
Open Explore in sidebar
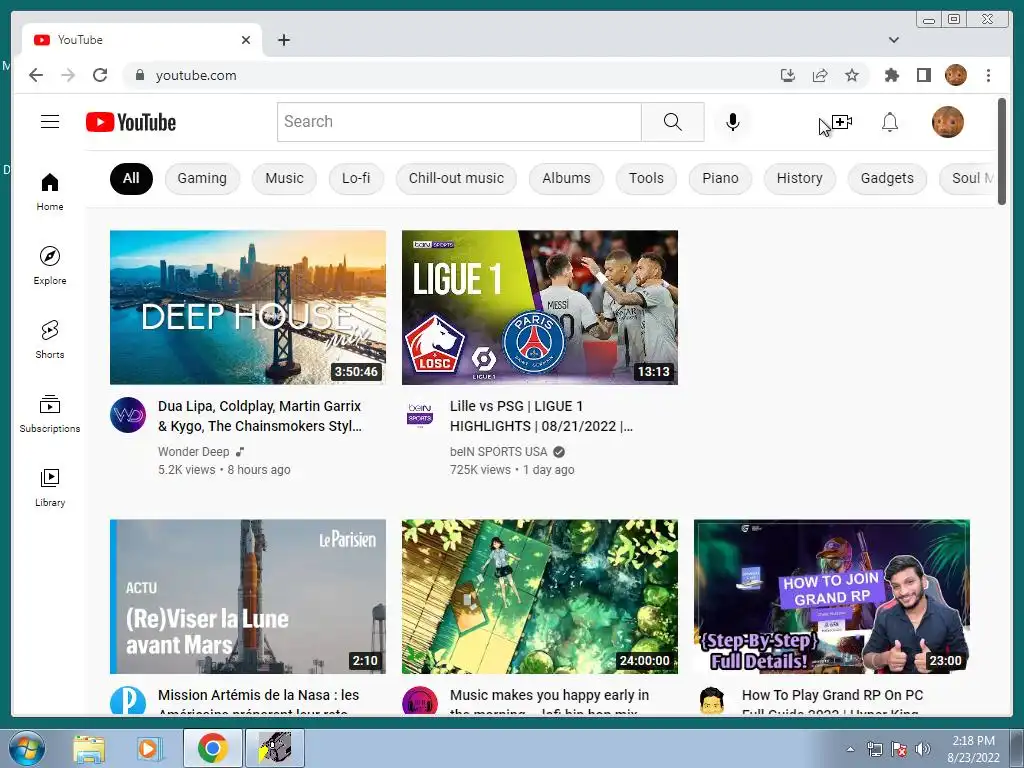50,266
